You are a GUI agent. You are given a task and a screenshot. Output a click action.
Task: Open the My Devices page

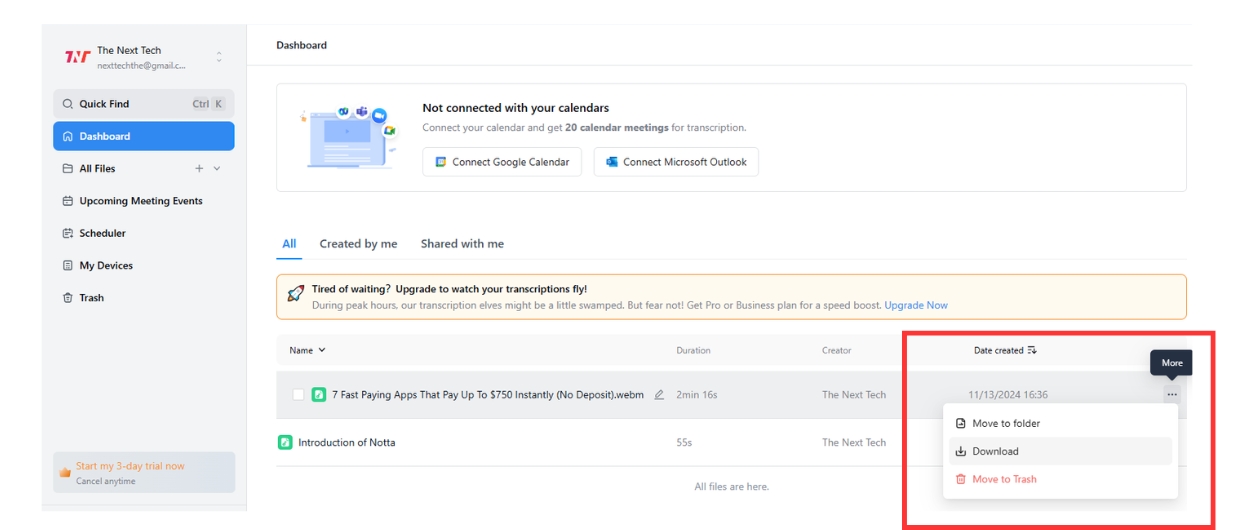[106, 265]
